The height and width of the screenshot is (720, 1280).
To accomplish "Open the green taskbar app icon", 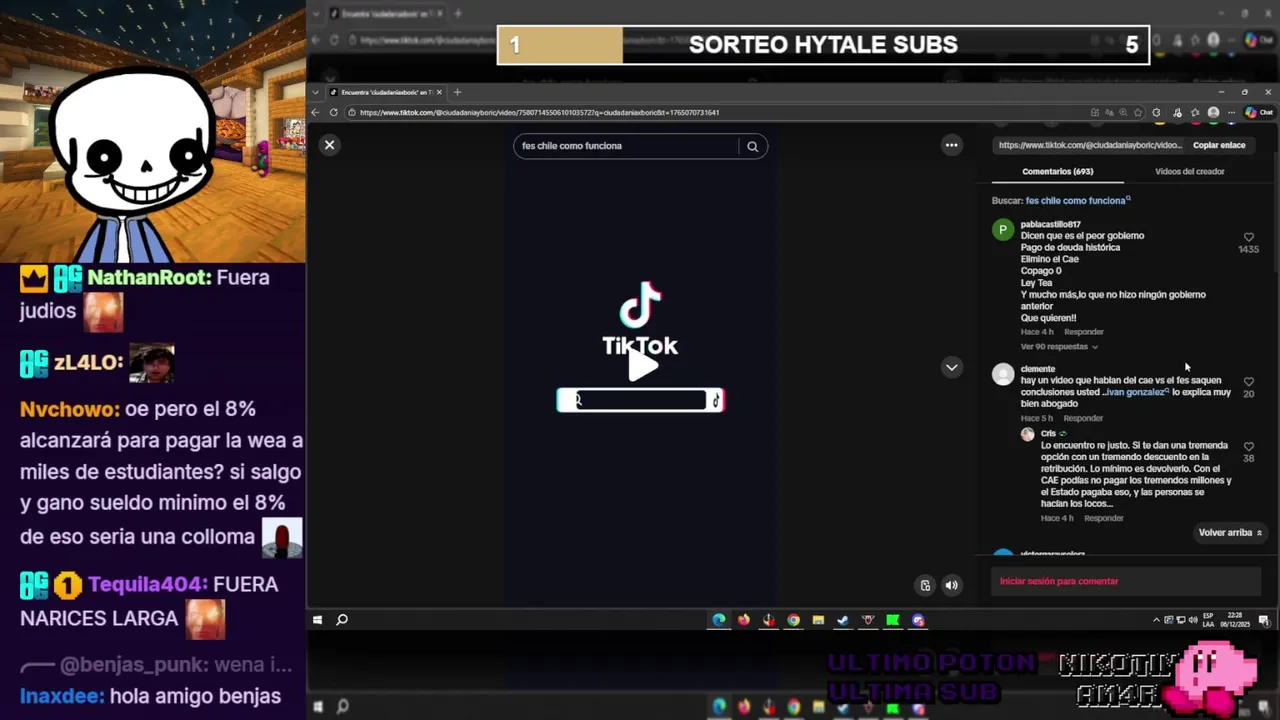I will click(893, 620).
